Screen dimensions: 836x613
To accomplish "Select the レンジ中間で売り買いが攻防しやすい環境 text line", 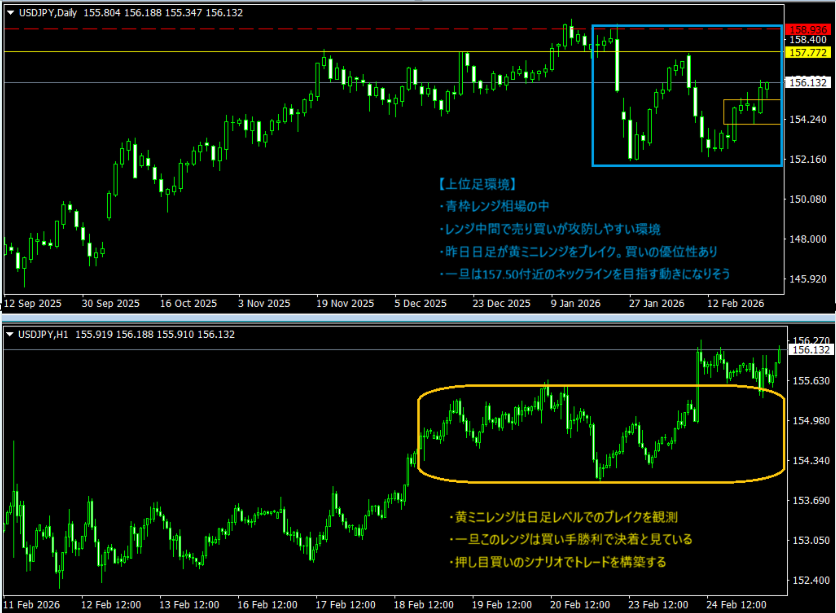I will click(550, 229).
